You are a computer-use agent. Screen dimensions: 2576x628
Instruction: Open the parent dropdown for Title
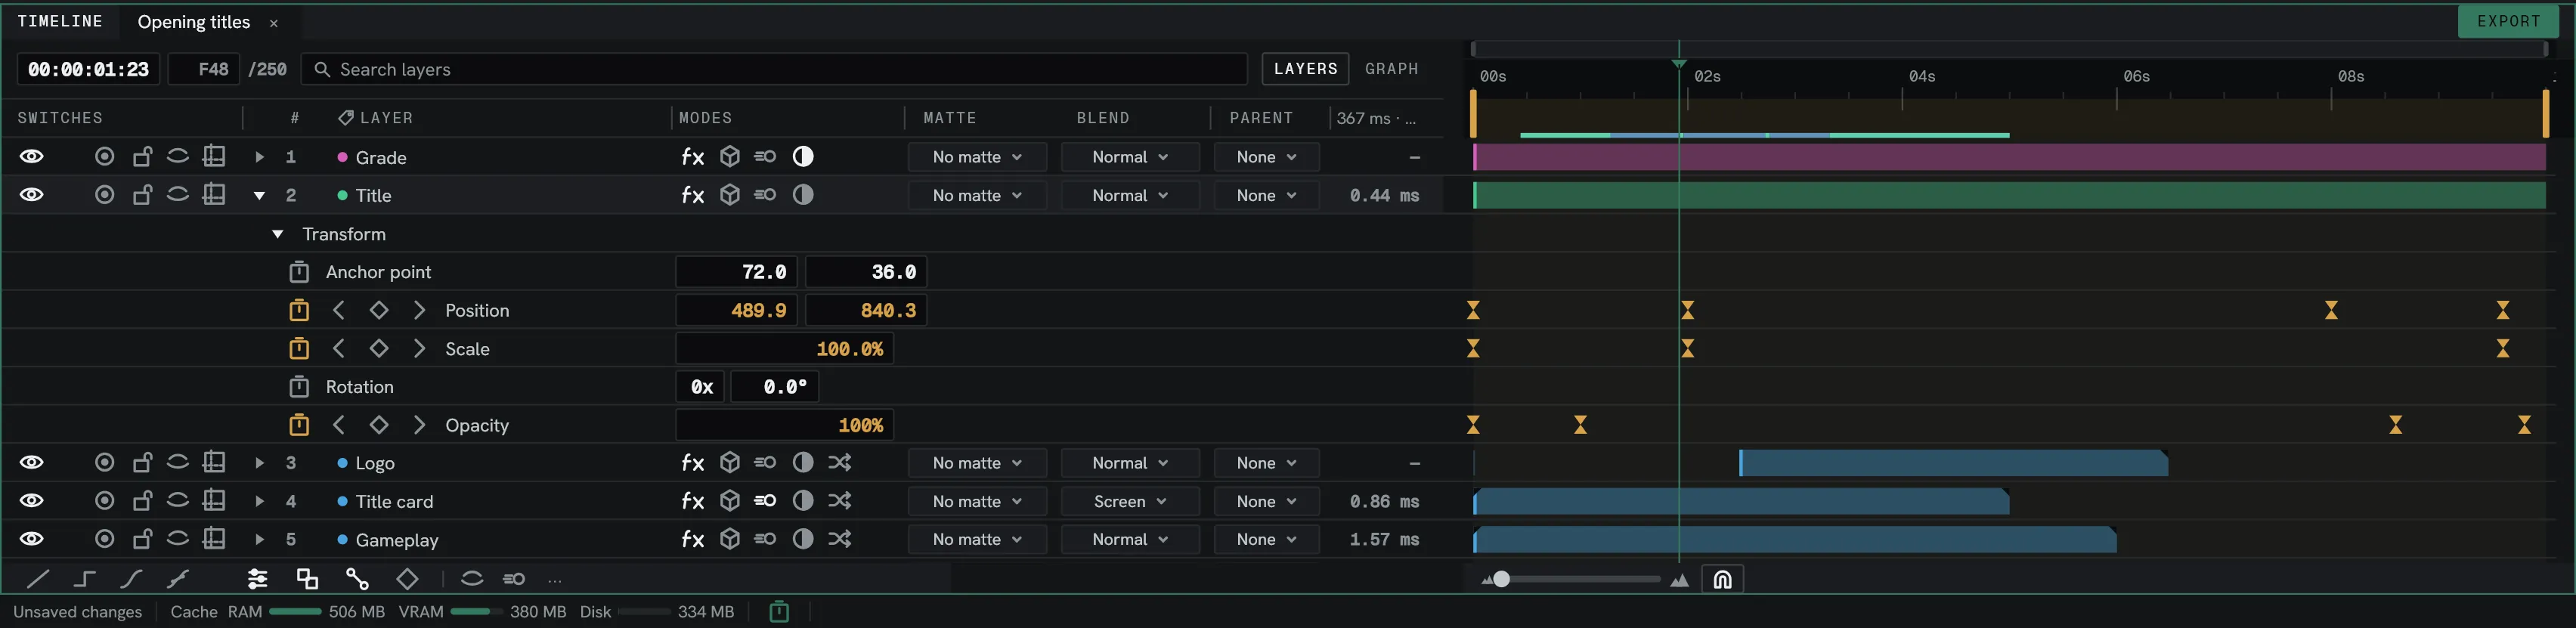click(1266, 195)
